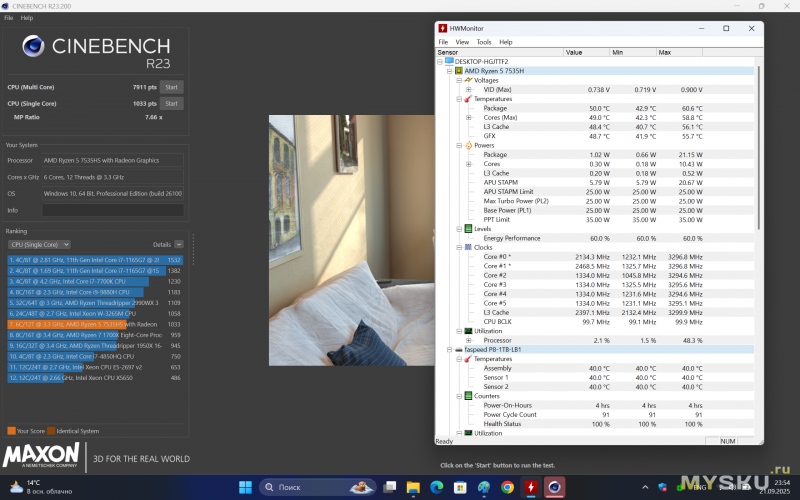800x500 pixels.
Task: Expand the Processor utilization entry
Action: (x=468, y=340)
